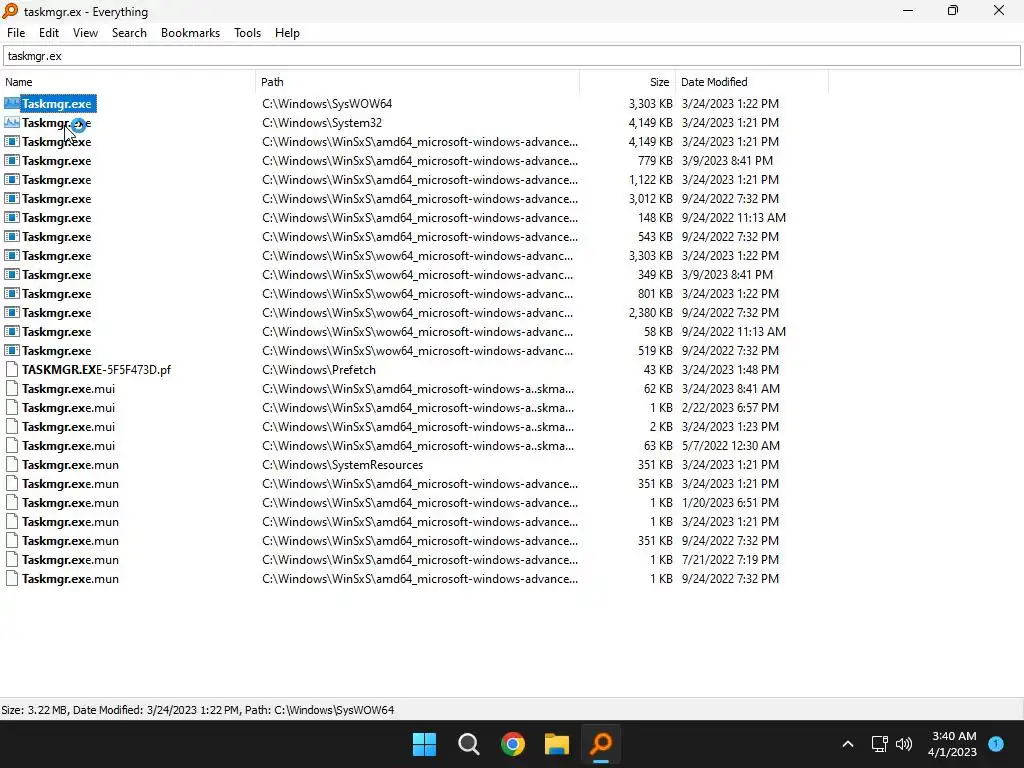Open the File menu
Image resolution: width=1024 pixels, height=768 pixels.
click(x=16, y=33)
